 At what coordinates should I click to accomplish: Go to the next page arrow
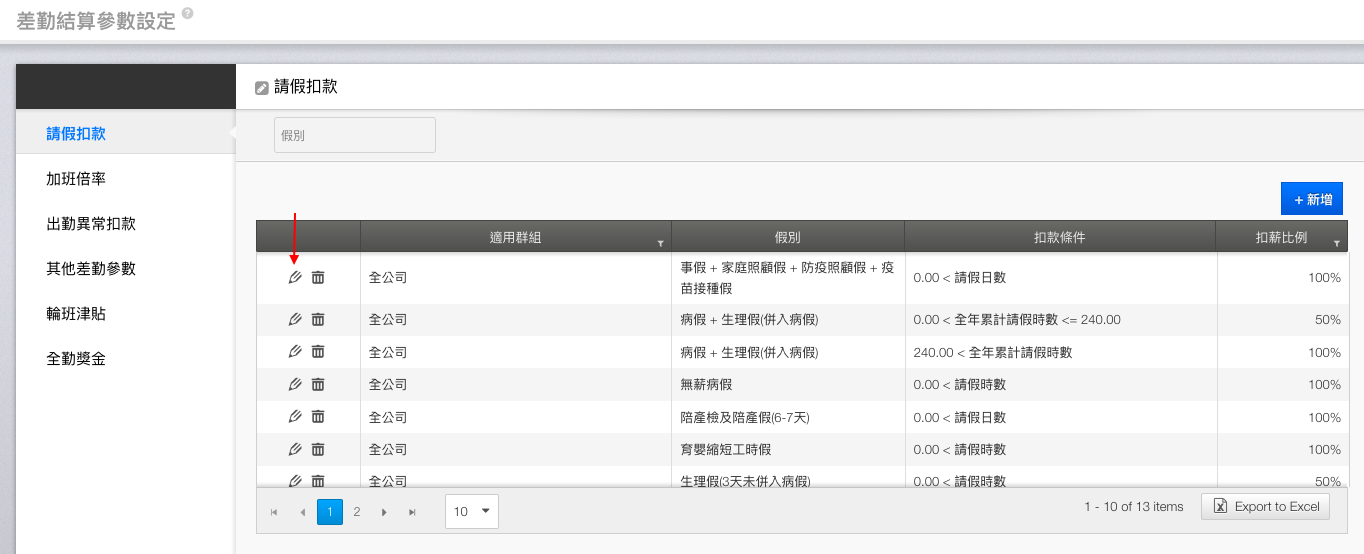[x=383, y=512]
